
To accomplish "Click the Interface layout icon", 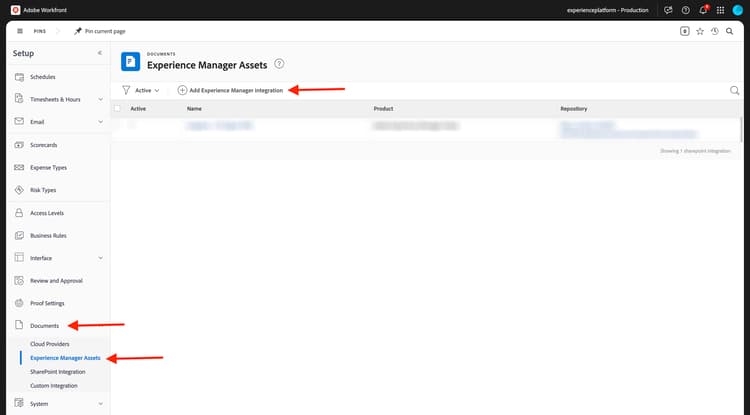I will pos(19,257).
